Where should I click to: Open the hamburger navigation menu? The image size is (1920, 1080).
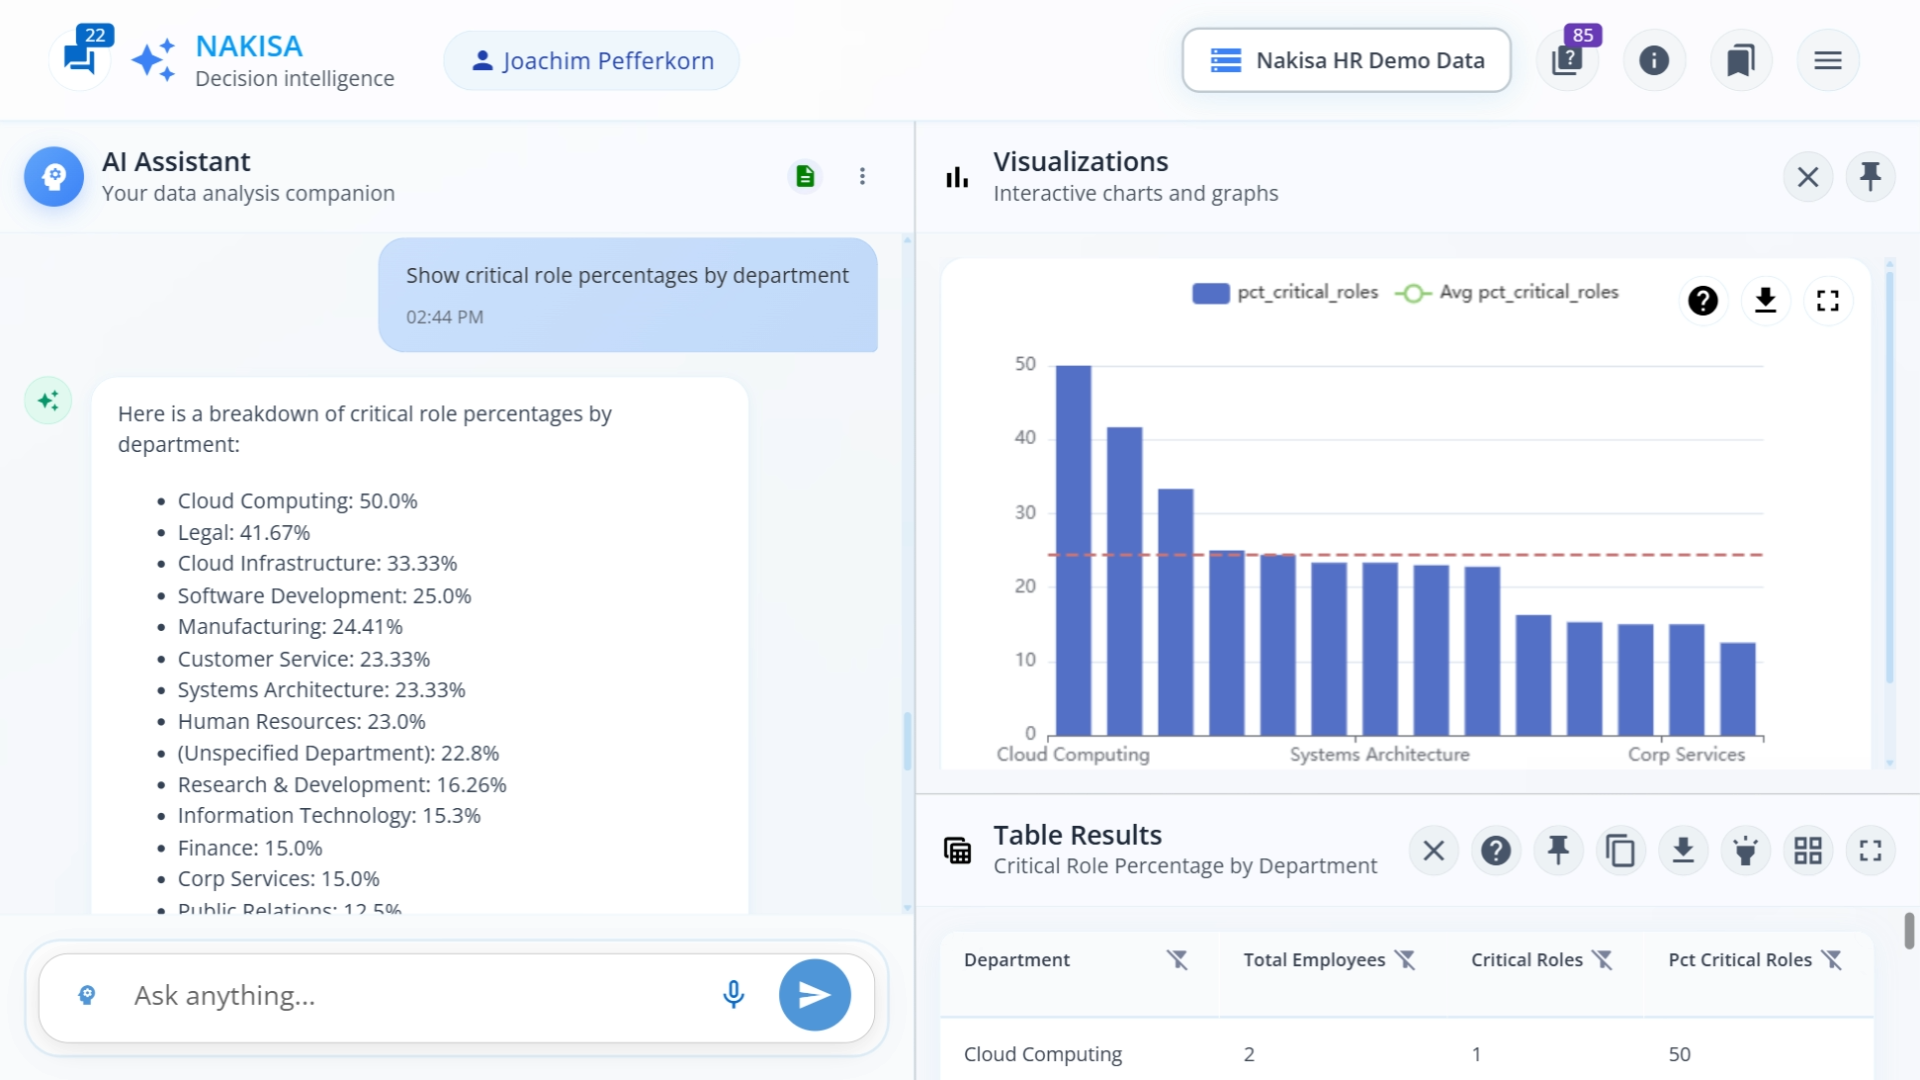[1828, 60]
